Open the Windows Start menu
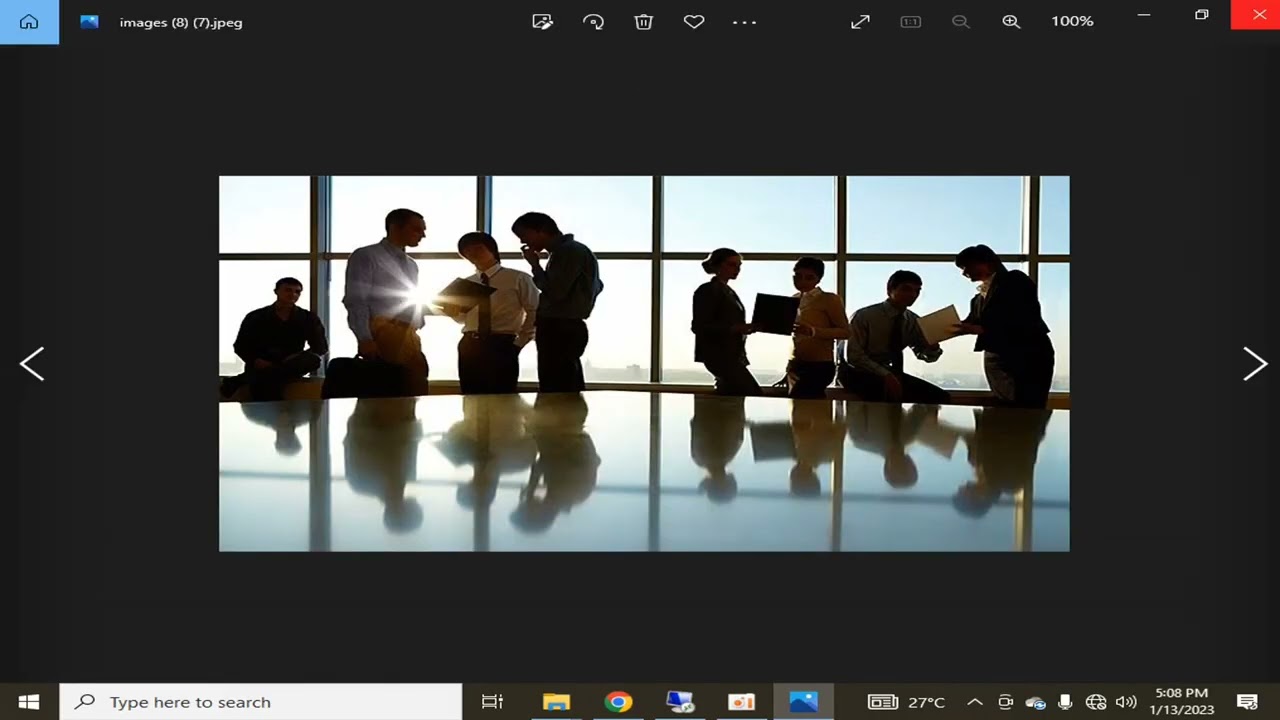1280x720 pixels. 29,702
